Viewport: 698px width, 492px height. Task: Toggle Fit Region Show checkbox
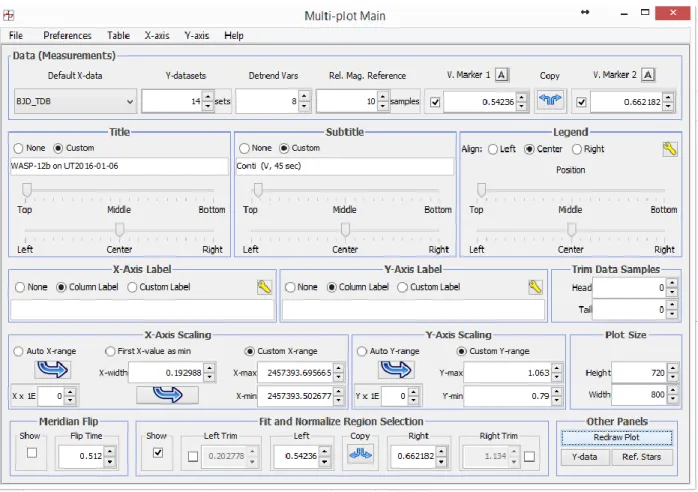point(158,453)
